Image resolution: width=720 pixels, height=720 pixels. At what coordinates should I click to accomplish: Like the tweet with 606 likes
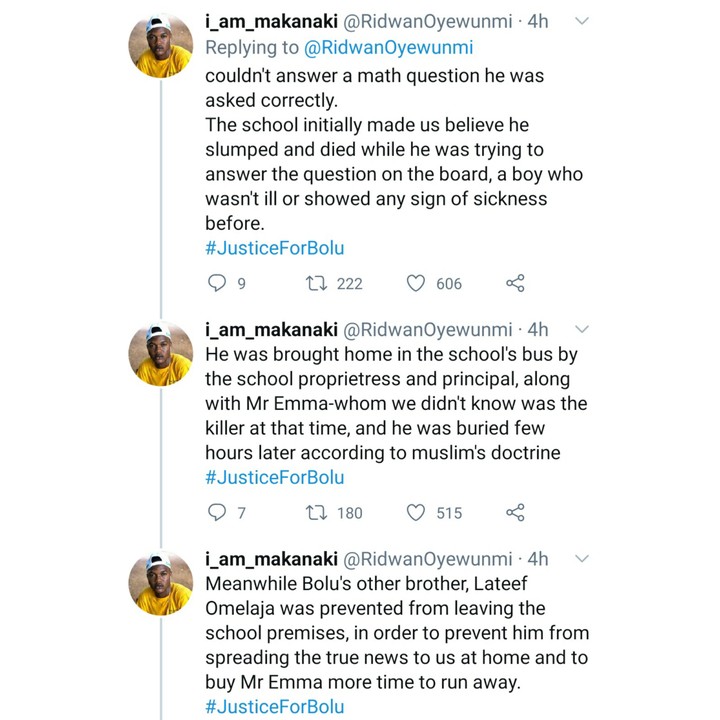click(x=416, y=283)
